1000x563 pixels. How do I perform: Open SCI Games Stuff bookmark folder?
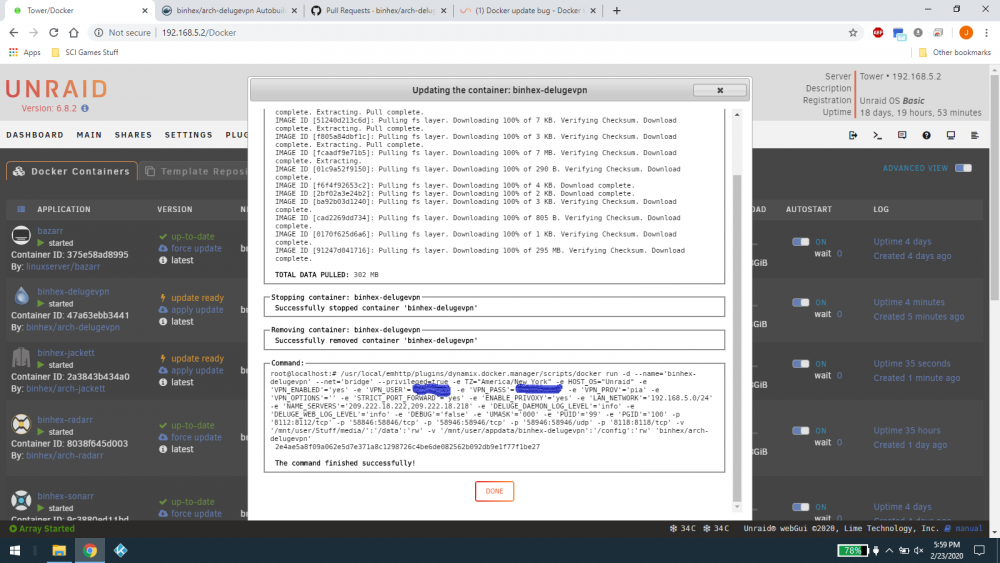(84, 52)
